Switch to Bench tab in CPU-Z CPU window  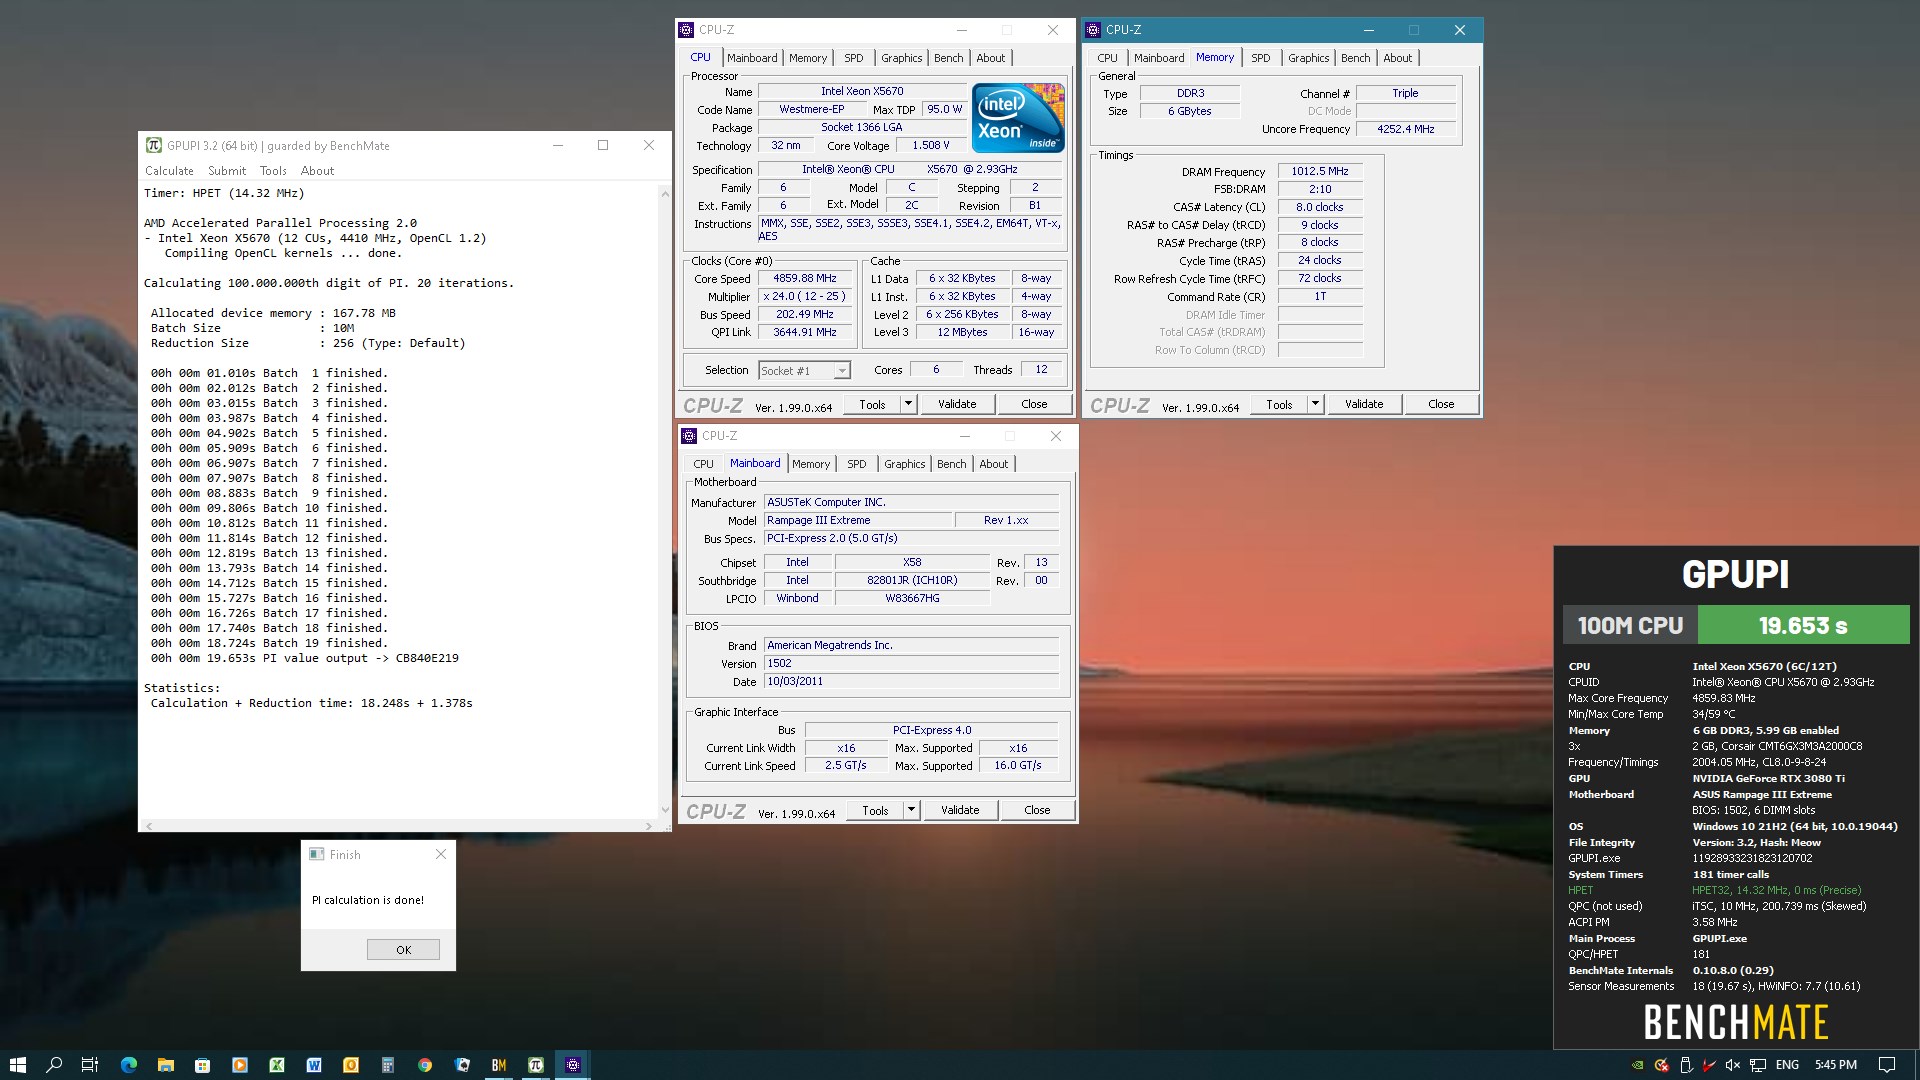(948, 58)
